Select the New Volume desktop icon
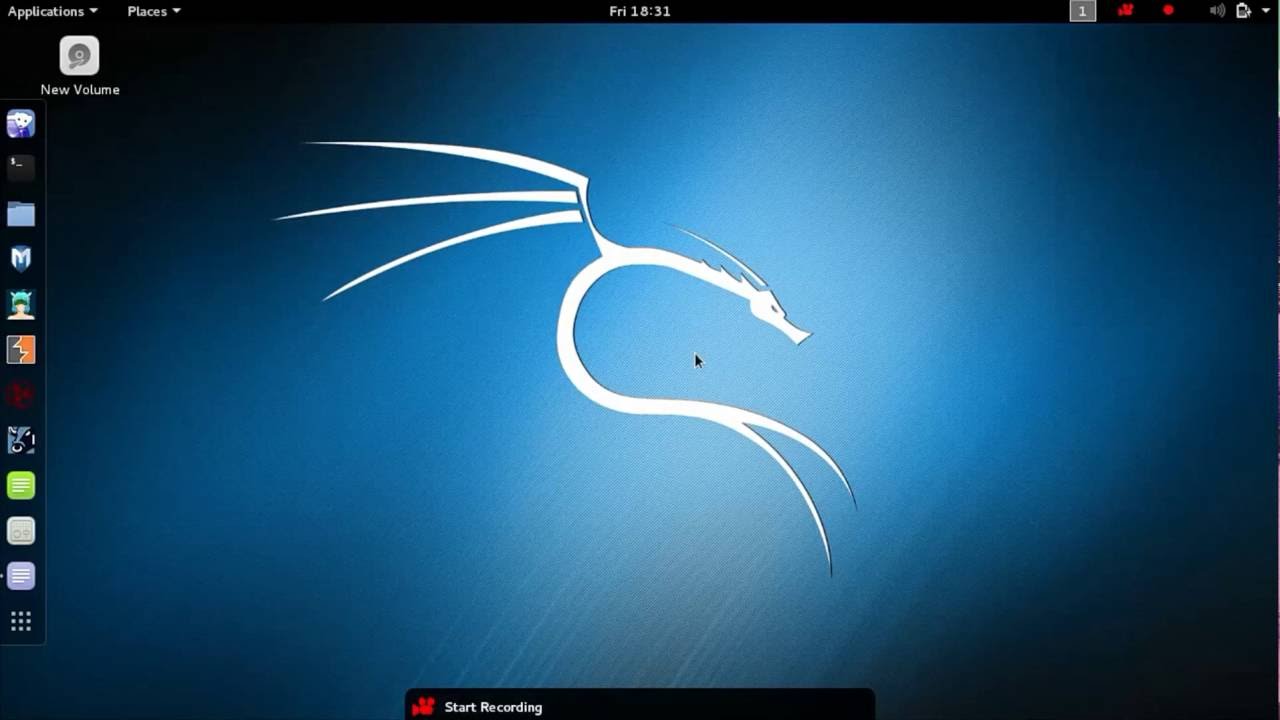This screenshot has width=1280, height=720. tap(79, 67)
